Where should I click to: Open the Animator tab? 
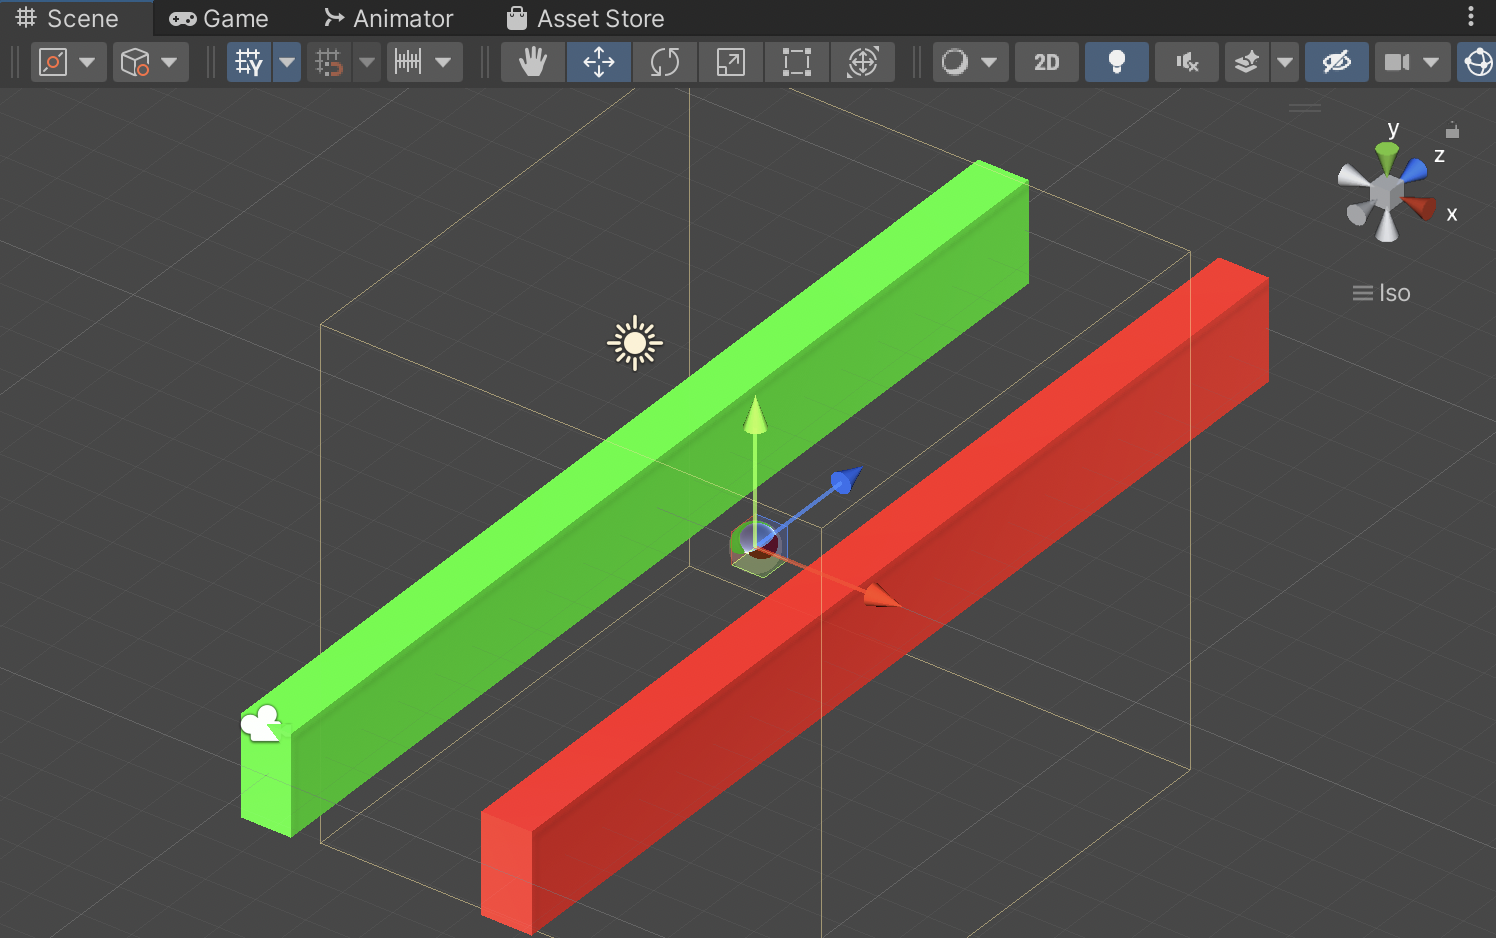388,18
